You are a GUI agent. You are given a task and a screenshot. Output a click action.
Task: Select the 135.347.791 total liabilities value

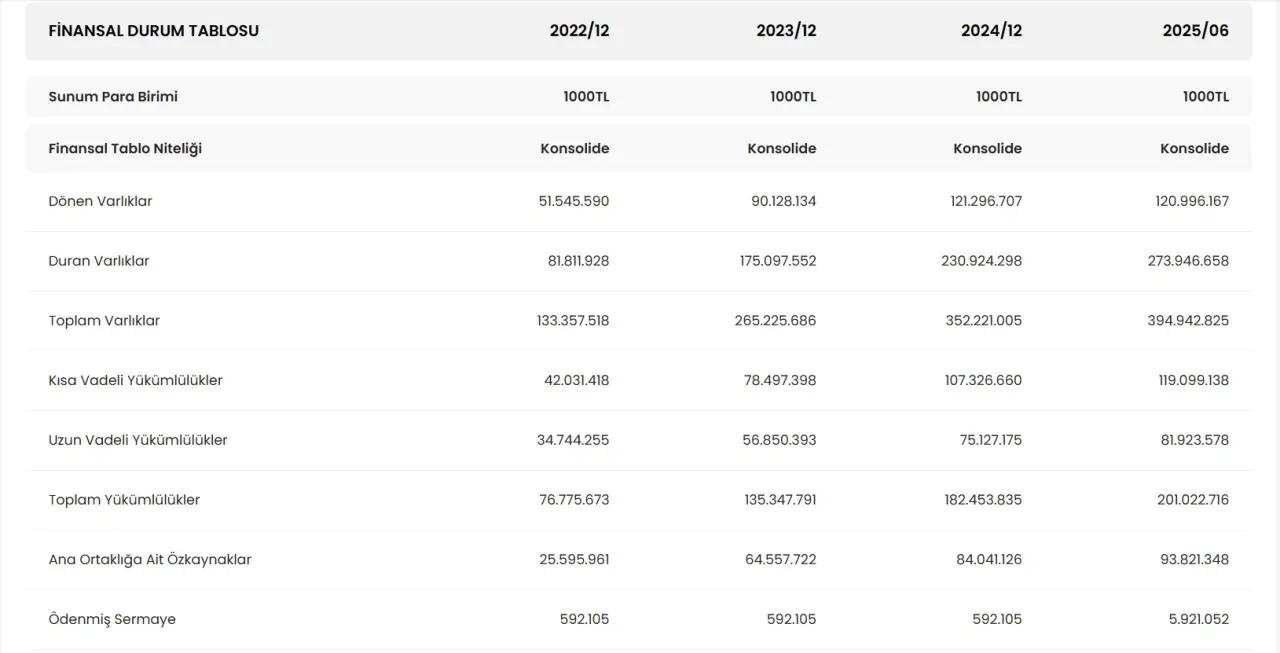coord(775,500)
